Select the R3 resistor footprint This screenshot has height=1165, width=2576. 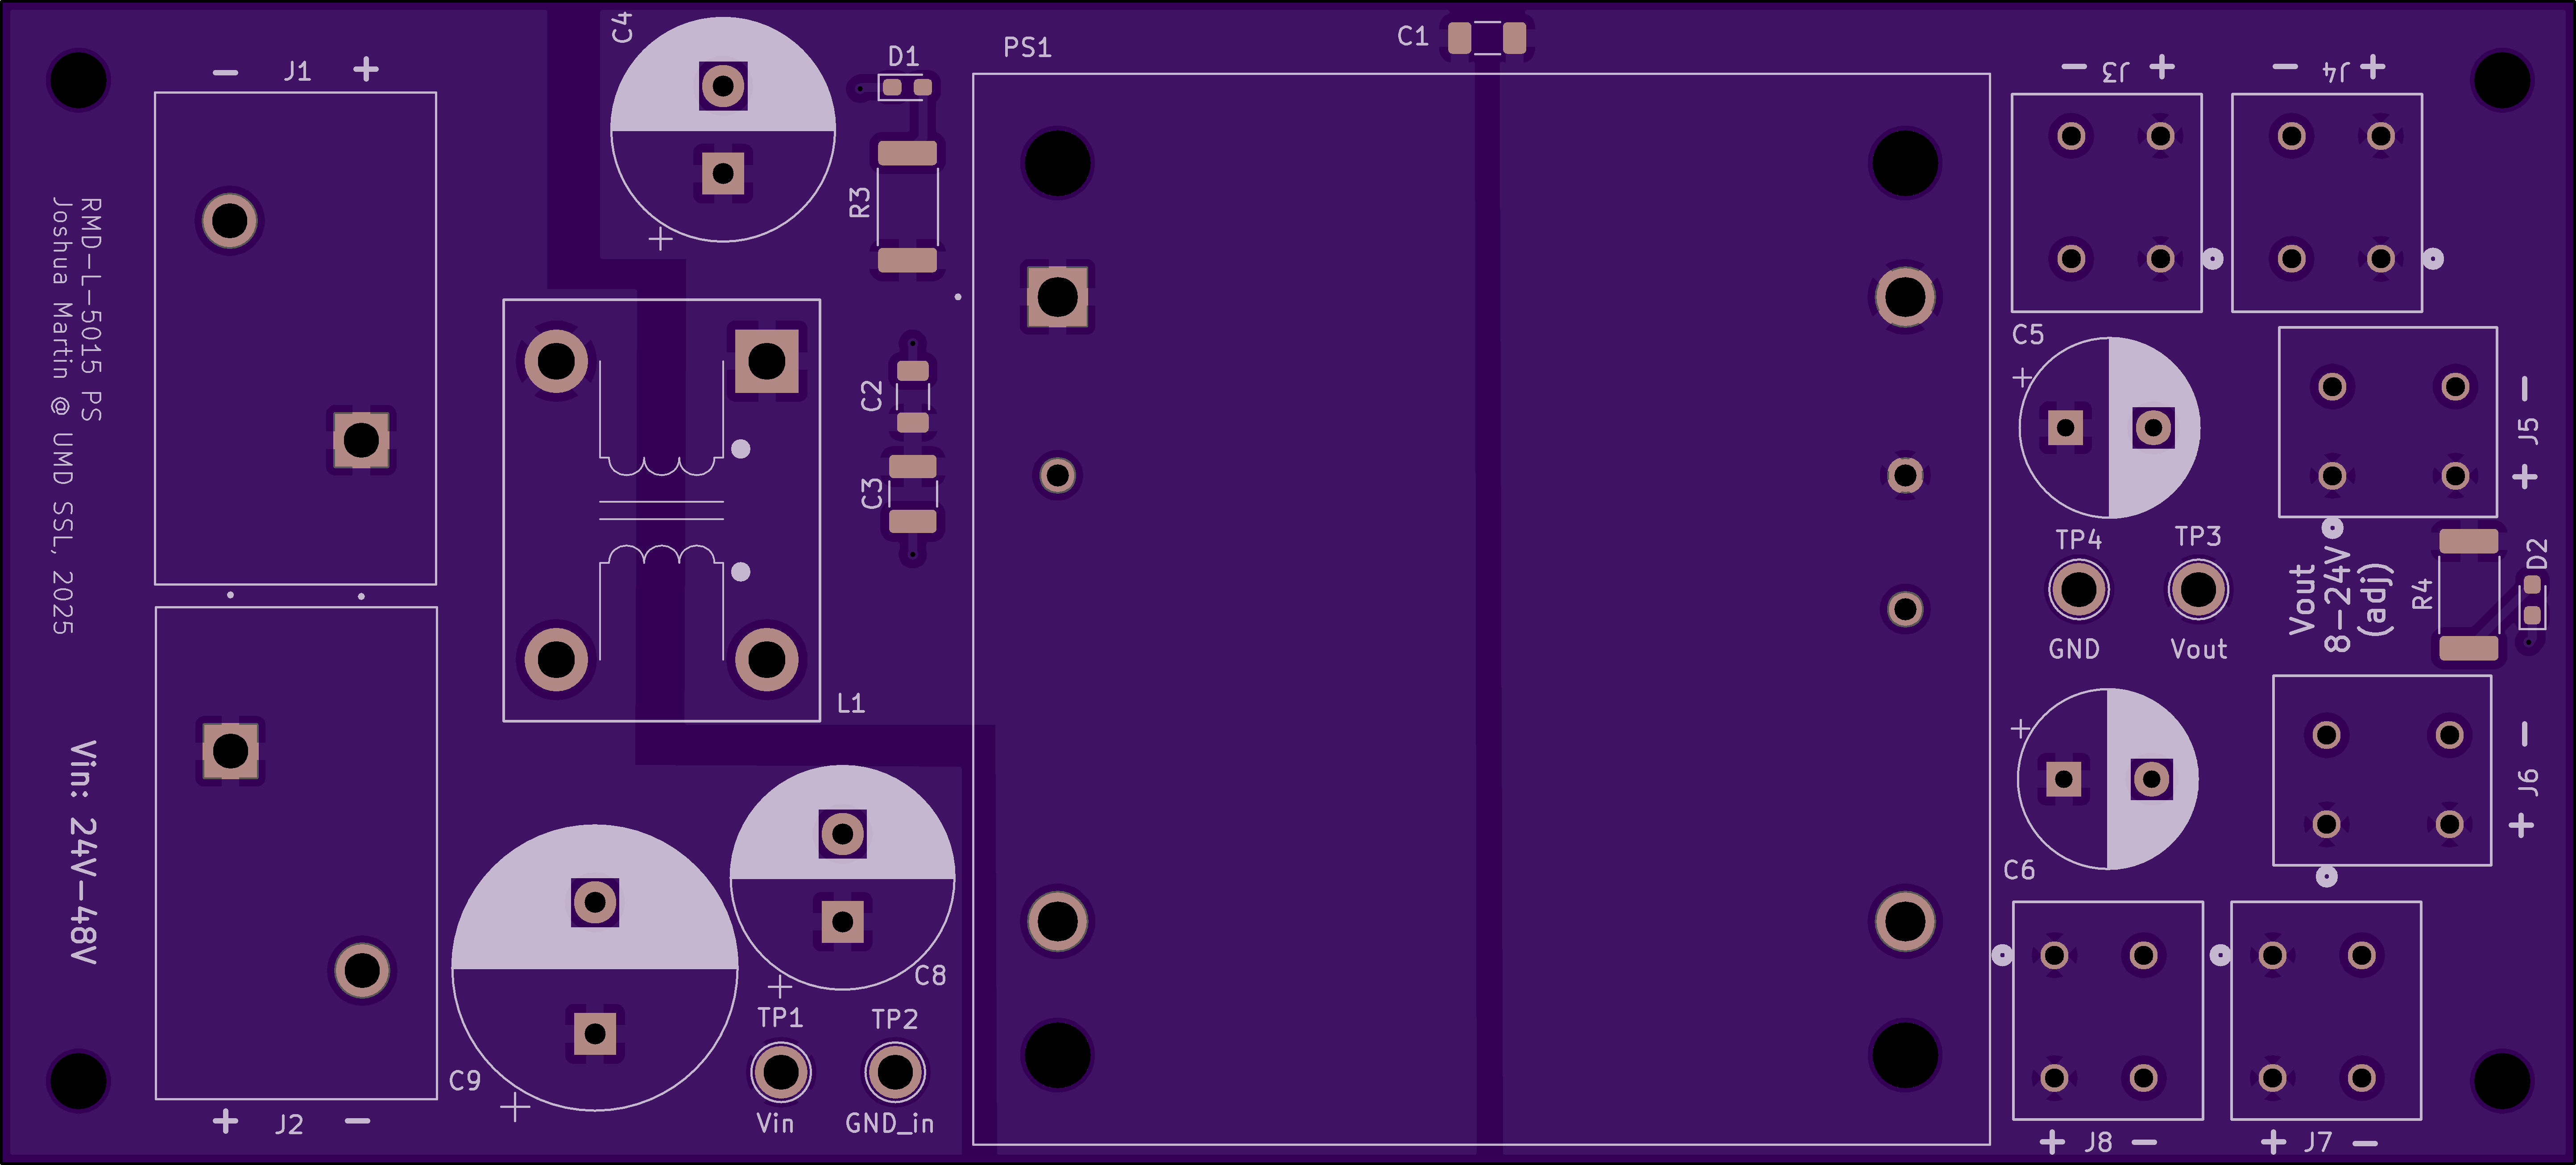pyautogui.click(x=907, y=207)
